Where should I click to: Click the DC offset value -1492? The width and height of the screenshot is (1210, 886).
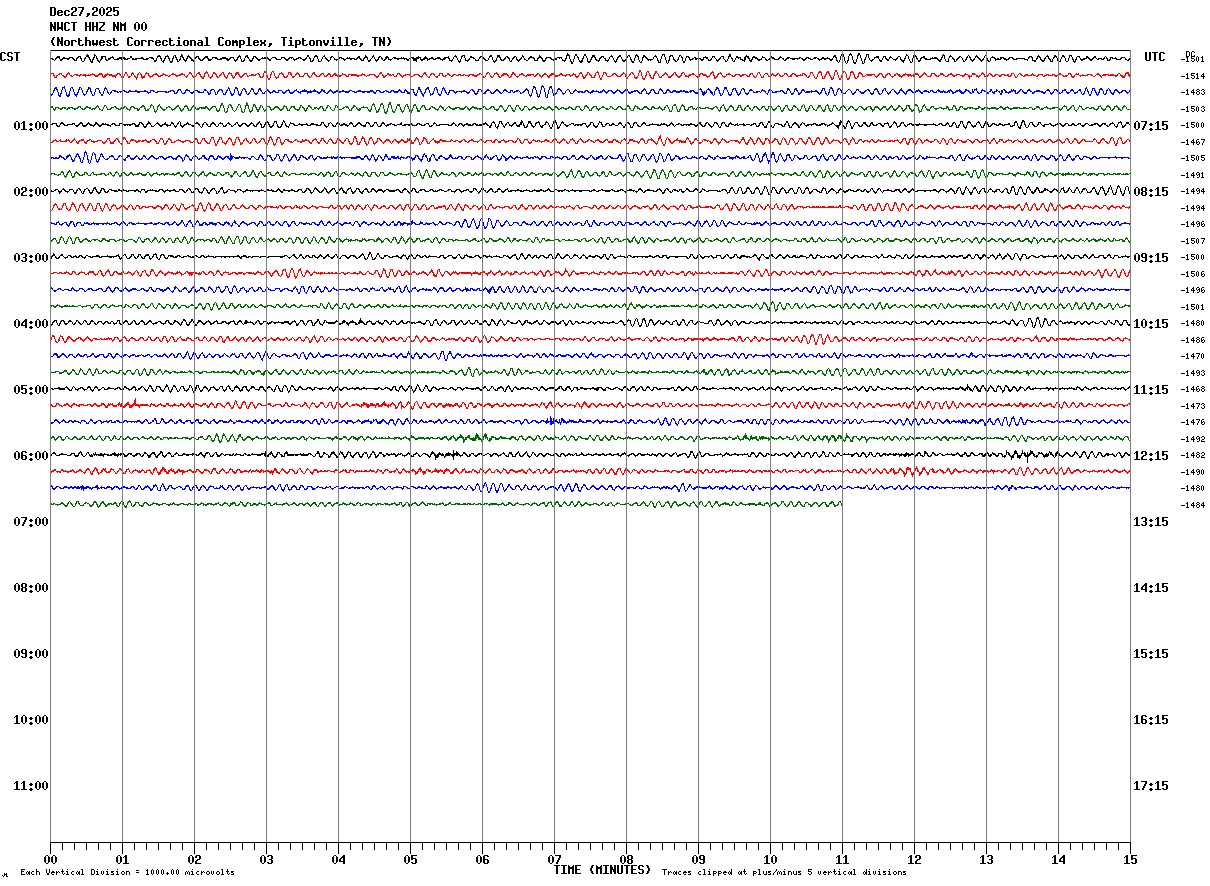pos(1193,439)
